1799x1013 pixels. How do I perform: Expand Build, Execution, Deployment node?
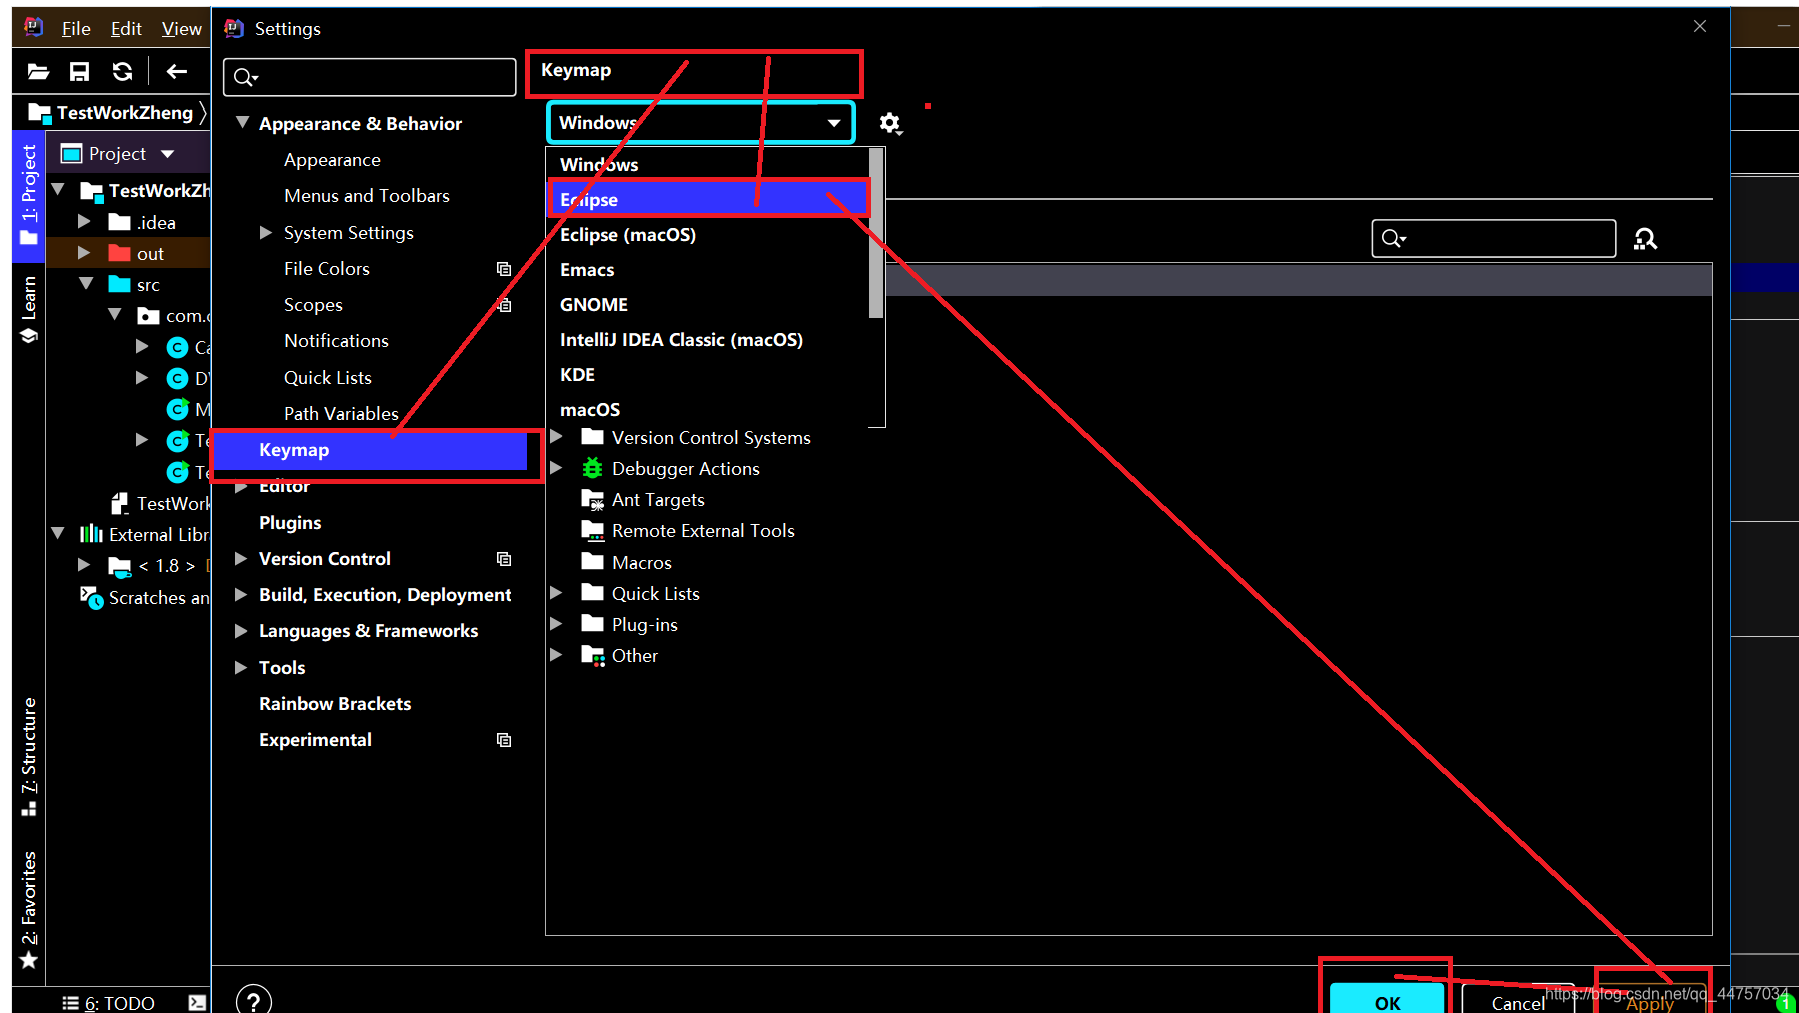(x=241, y=594)
